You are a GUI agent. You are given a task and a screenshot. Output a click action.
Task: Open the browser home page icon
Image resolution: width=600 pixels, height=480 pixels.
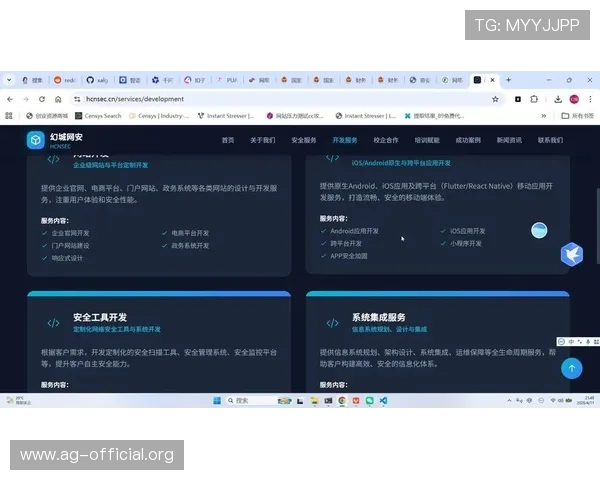coord(58,99)
